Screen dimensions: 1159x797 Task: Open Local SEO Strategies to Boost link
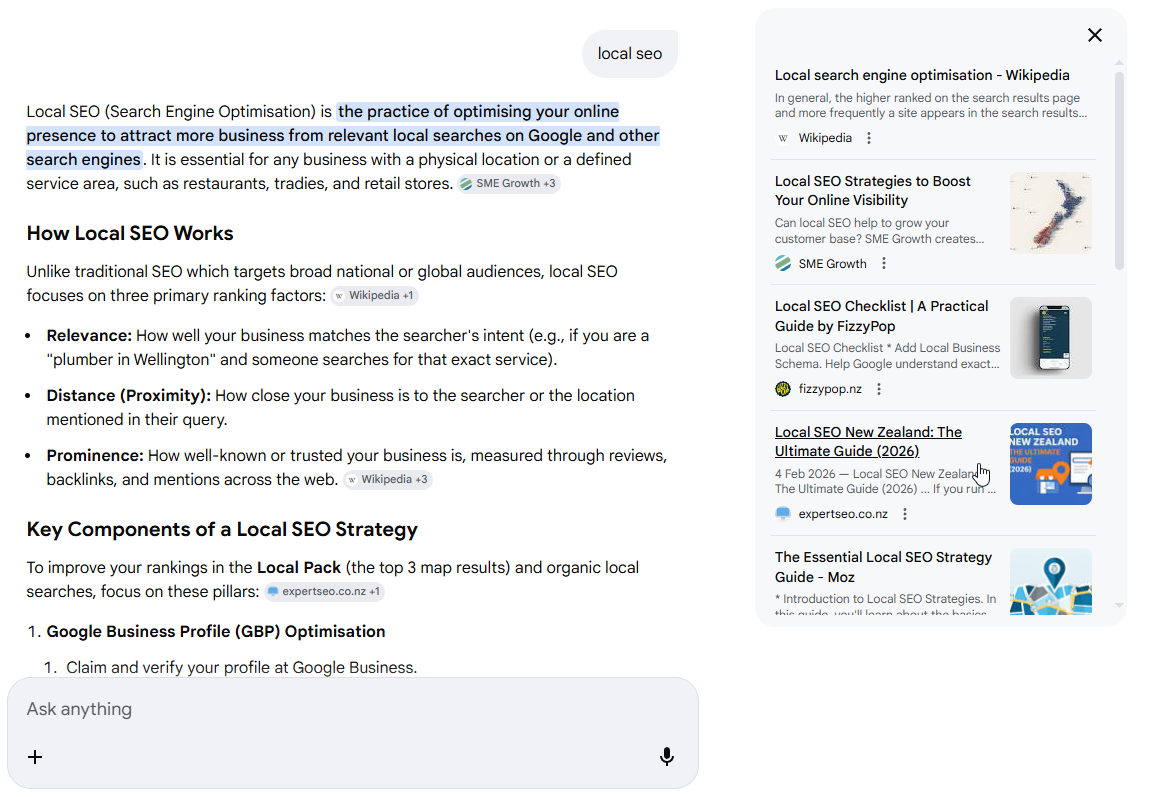(872, 191)
